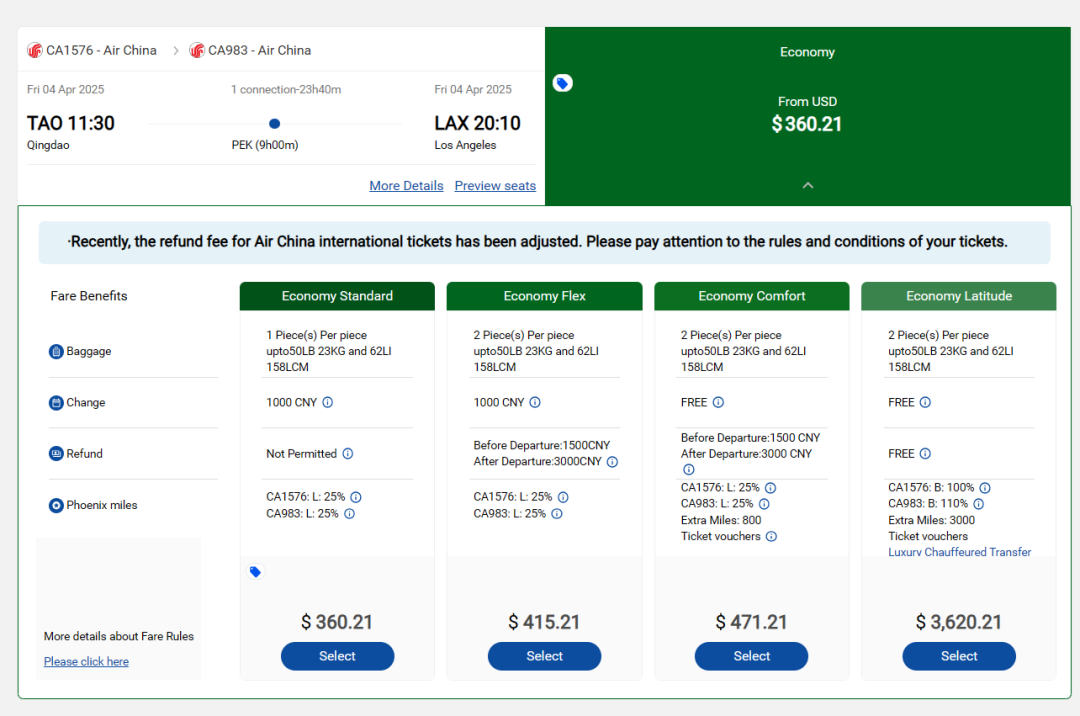
Task: Open the info icon for Economy Standard's CA983 L 25% miles
Action: (x=349, y=514)
